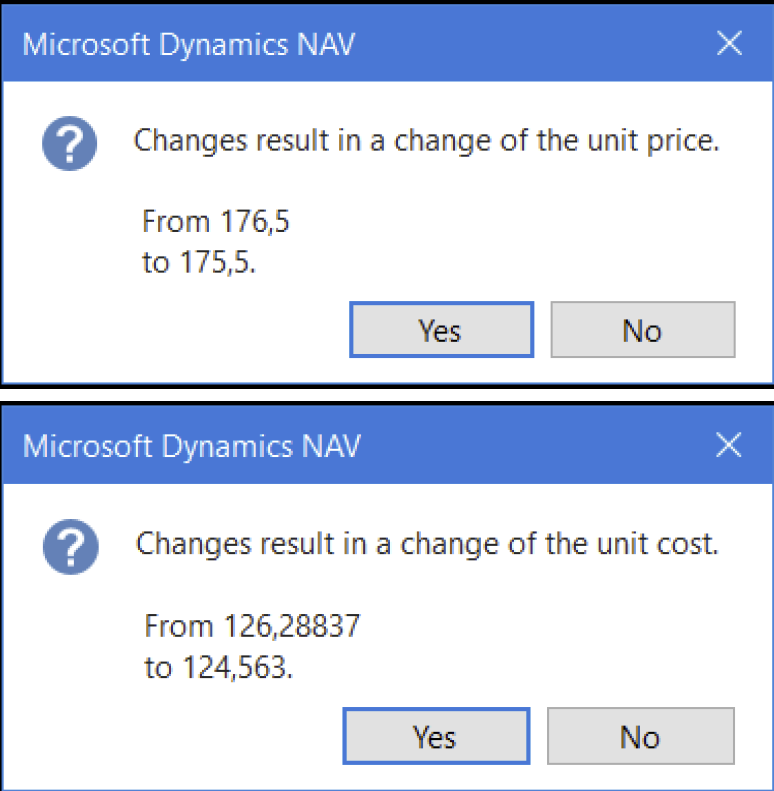Click the Microsoft Dynamics NAV title of price dialog
This screenshot has width=774, height=791.
point(189,46)
